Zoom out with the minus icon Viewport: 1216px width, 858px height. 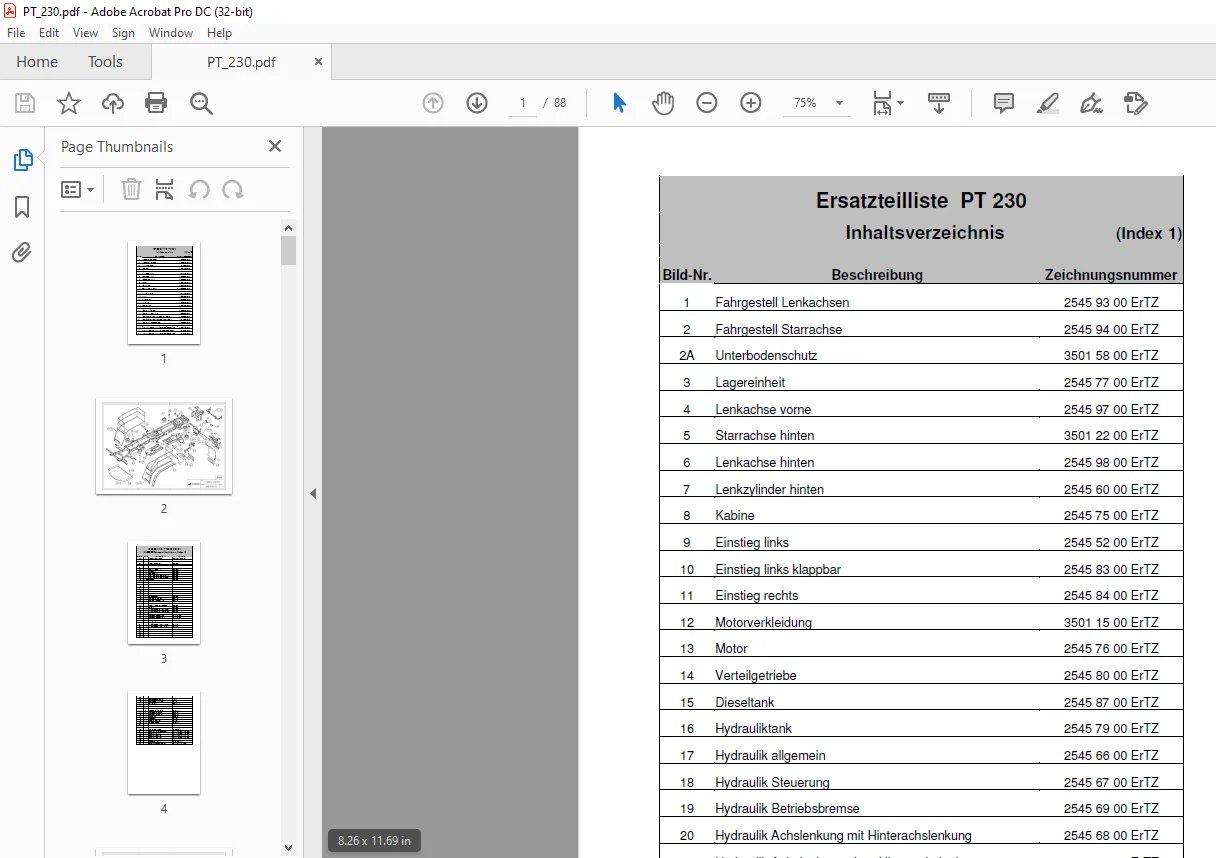click(707, 103)
